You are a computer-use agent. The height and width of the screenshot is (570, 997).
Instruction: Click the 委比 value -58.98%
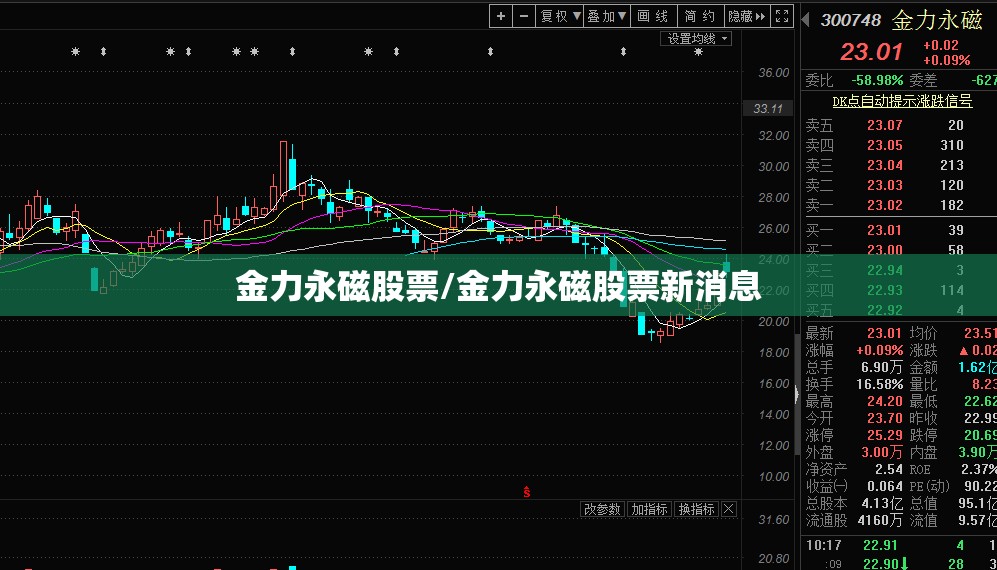click(x=878, y=80)
